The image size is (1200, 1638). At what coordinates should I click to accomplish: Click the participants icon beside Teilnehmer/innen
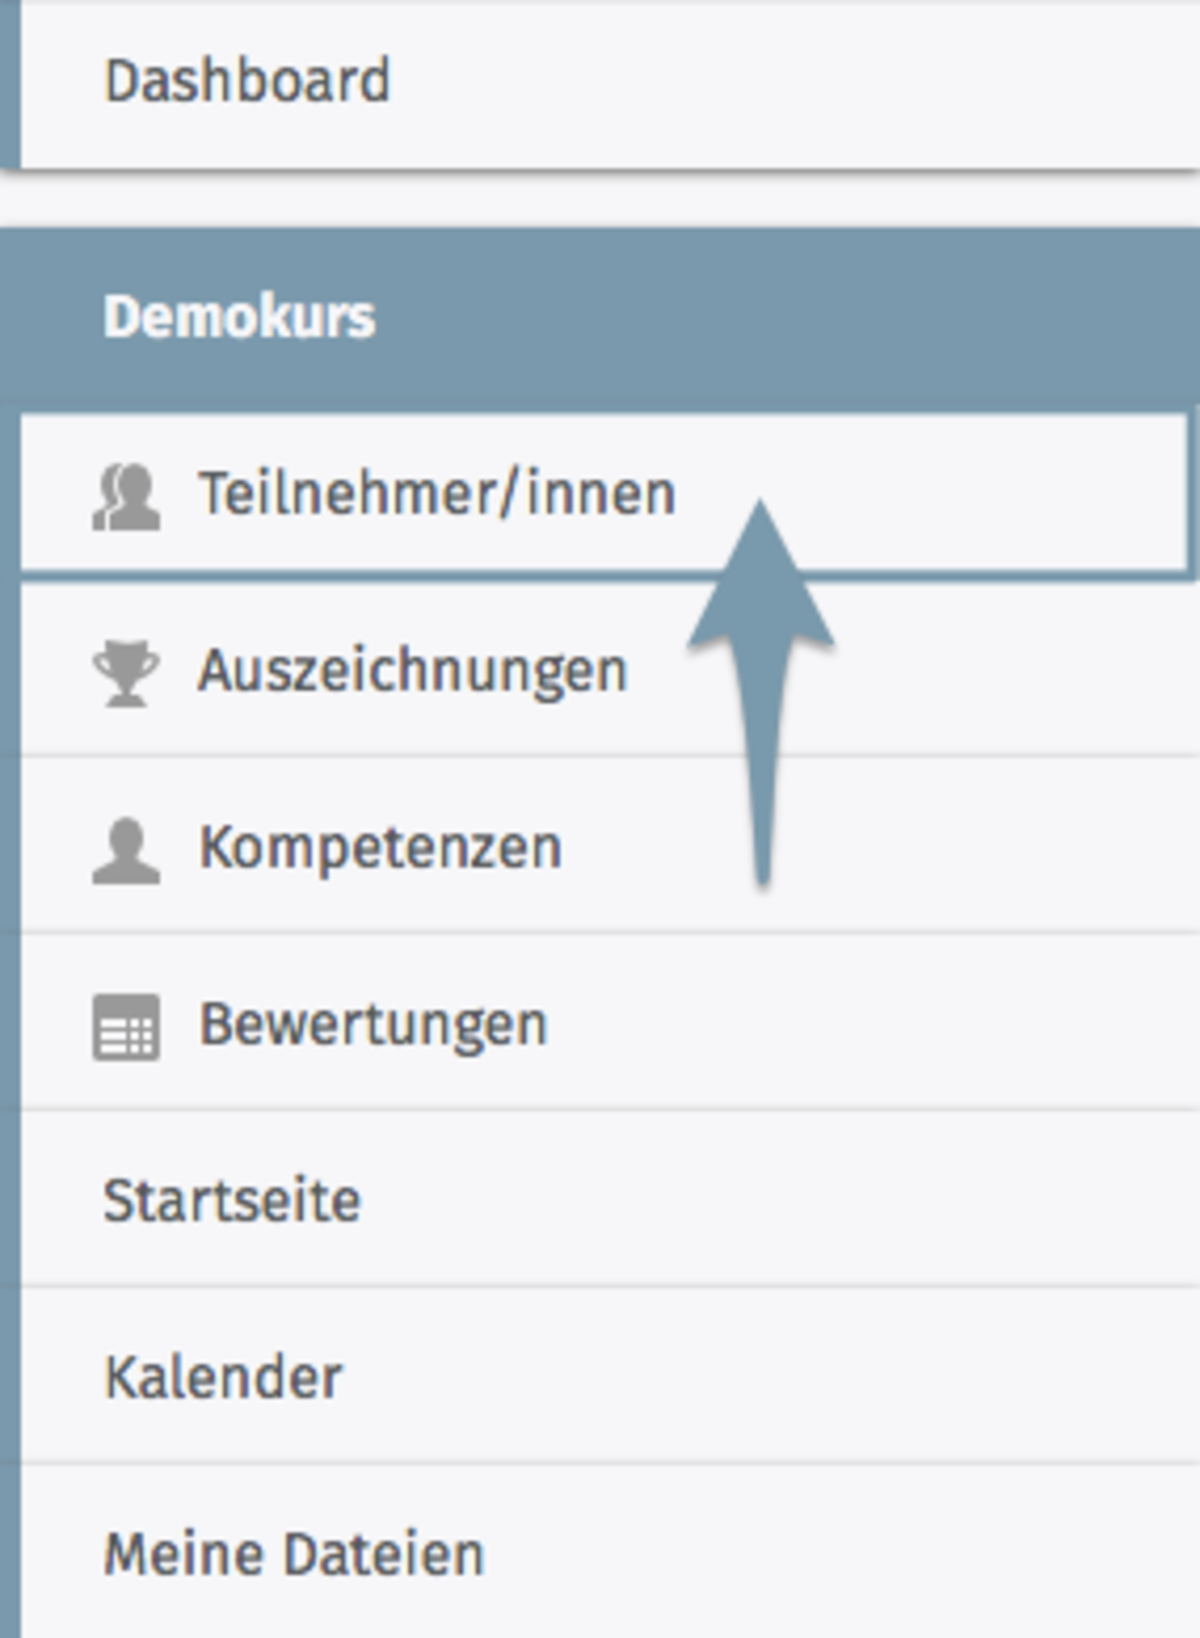(x=126, y=496)
